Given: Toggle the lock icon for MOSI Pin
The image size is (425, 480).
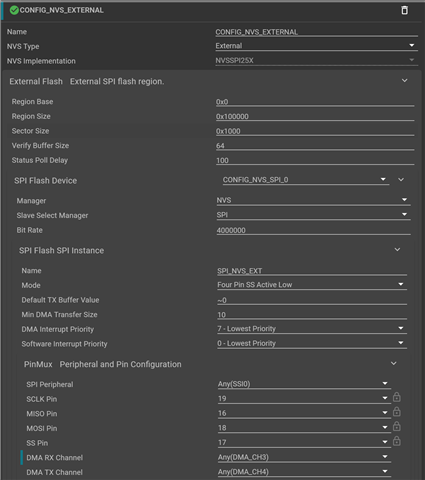Looking at the screenshot, I should tap(396, 427).
